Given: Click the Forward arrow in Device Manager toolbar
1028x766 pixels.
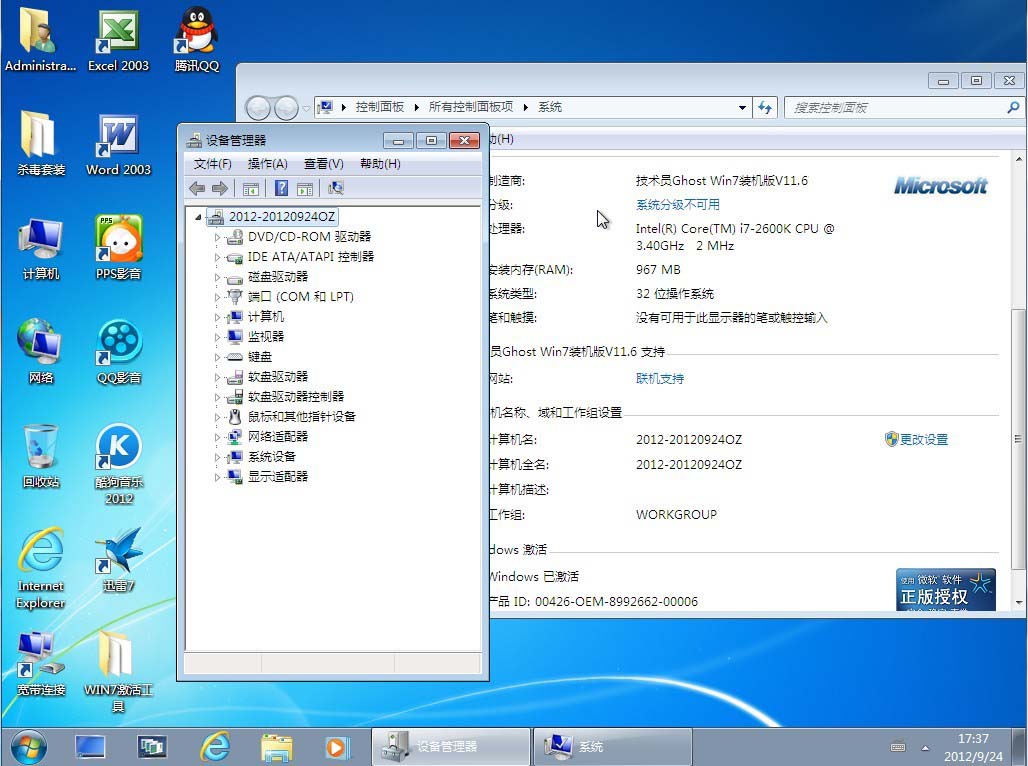Looking at the screenshot, I should [x=220, y=189].
